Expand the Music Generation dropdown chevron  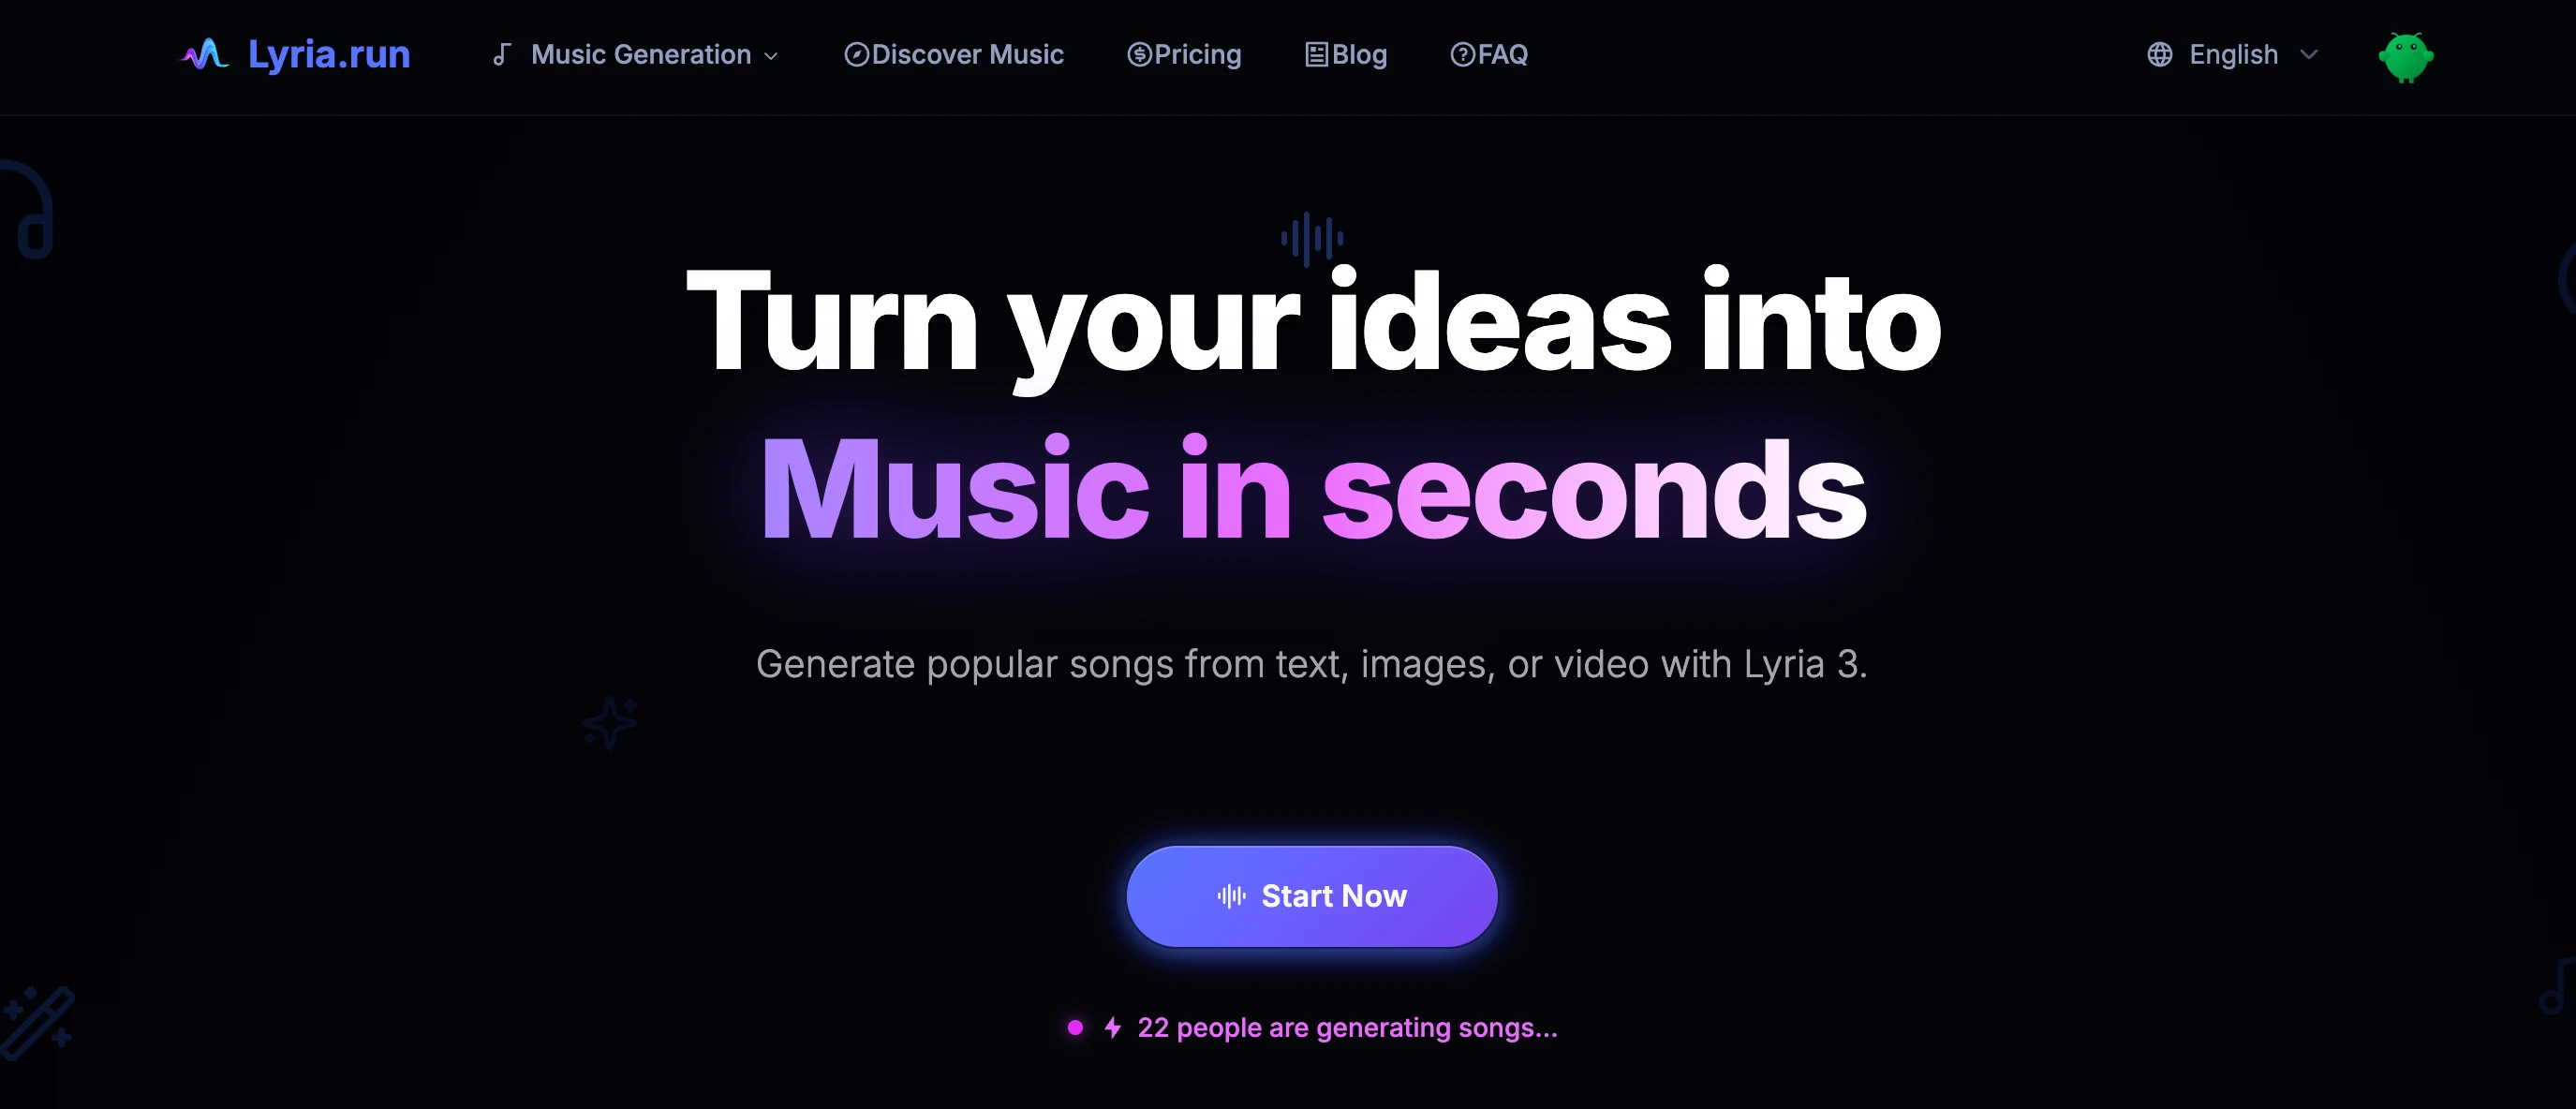click(x=771, y=56)
